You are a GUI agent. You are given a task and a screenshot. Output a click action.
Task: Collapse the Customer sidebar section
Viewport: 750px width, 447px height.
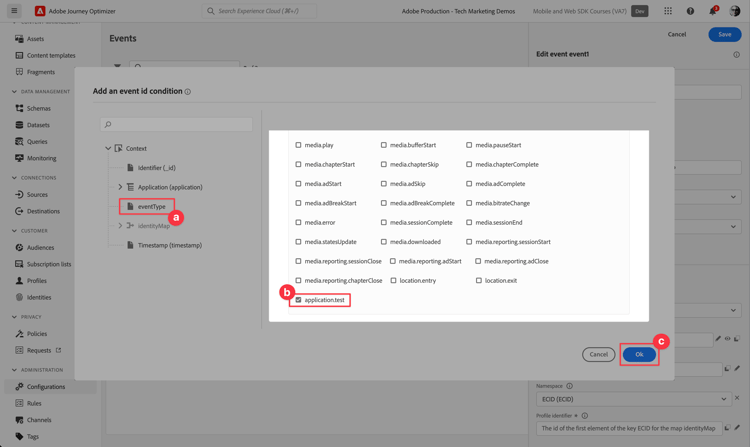coord(14,231)
